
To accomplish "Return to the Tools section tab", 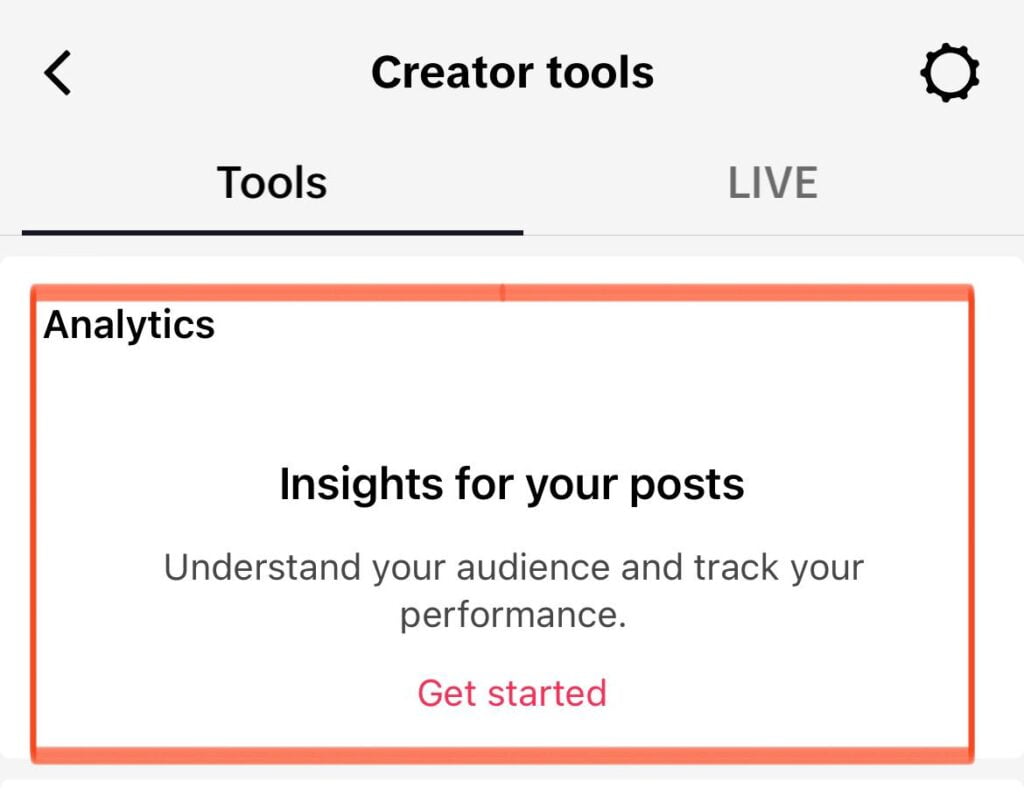I will (272, 183).
